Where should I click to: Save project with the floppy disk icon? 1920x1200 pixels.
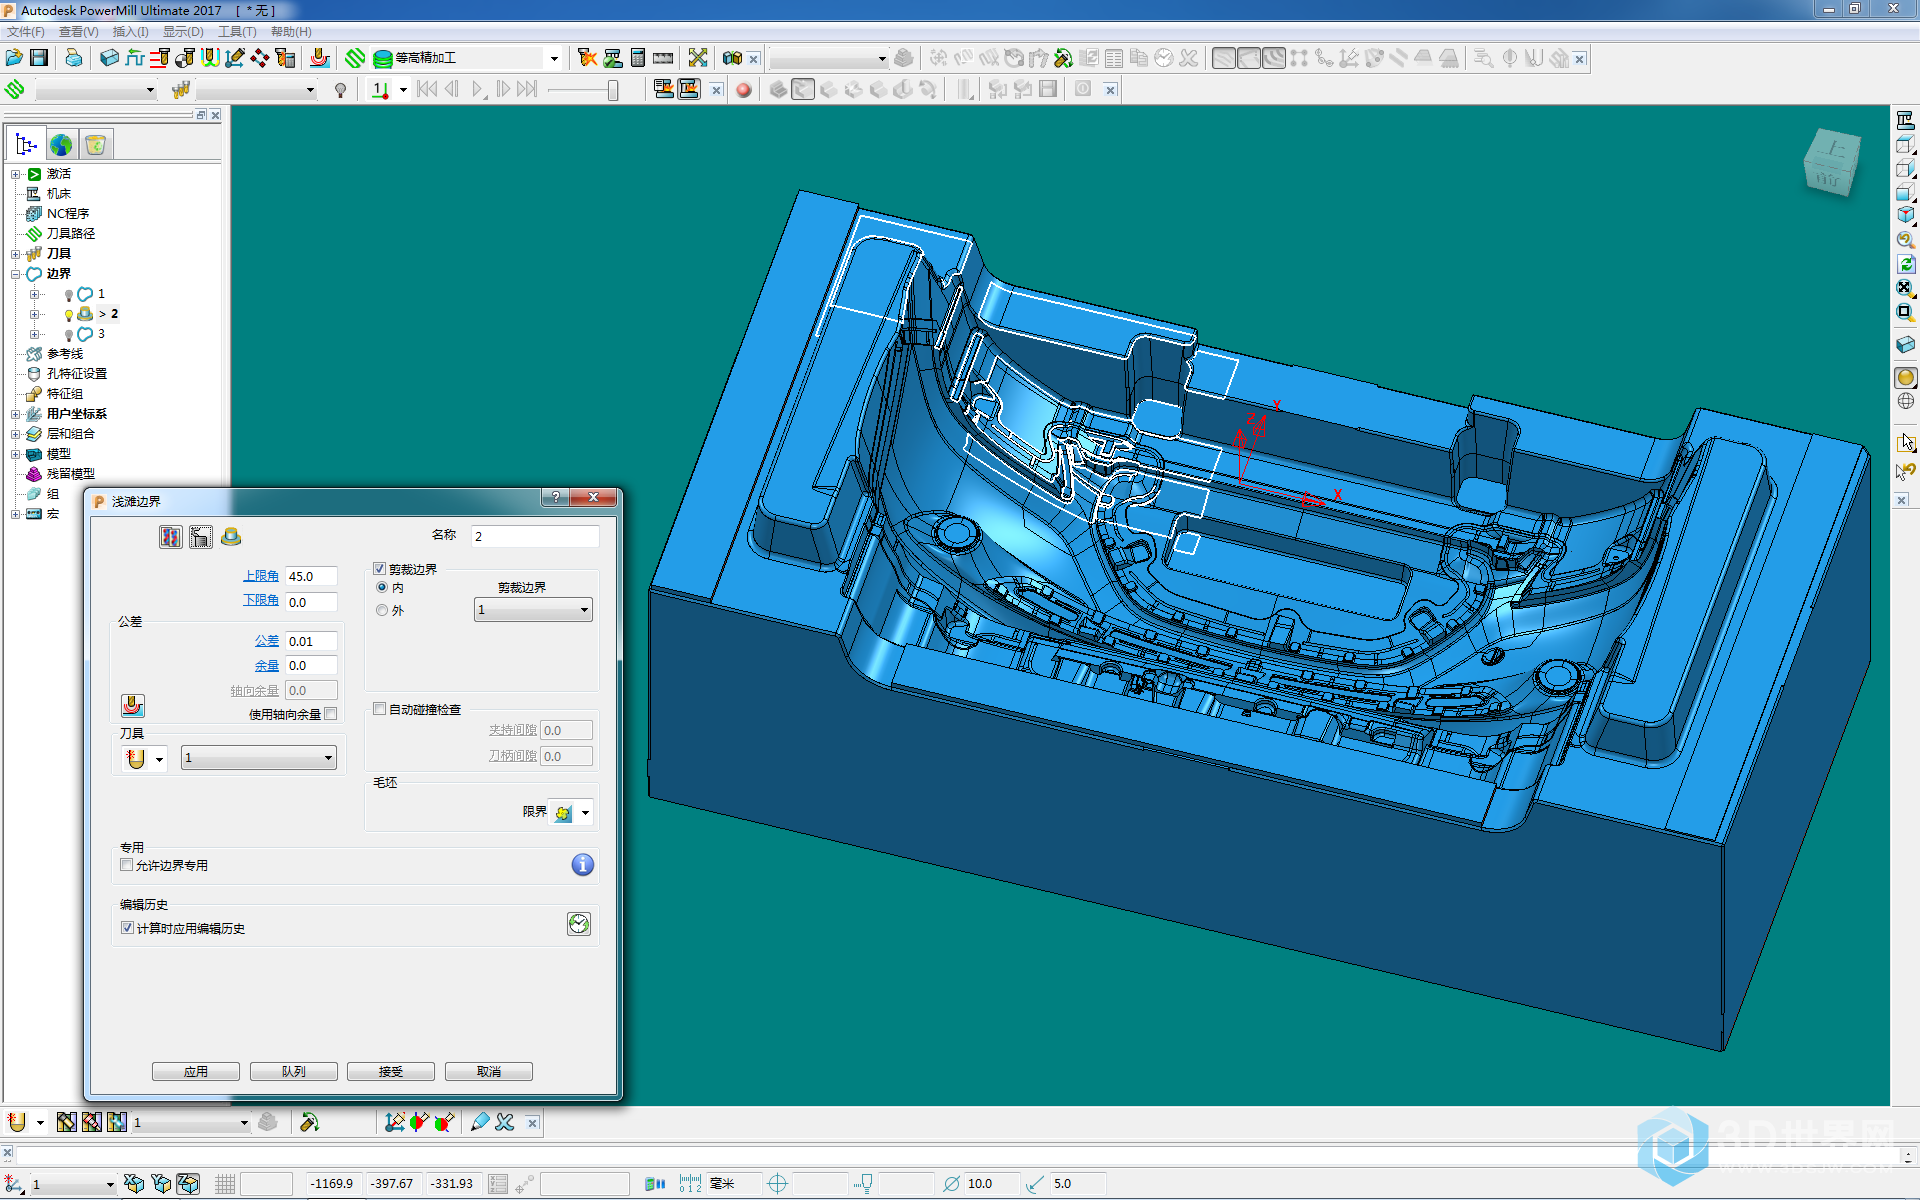(39, 58)
